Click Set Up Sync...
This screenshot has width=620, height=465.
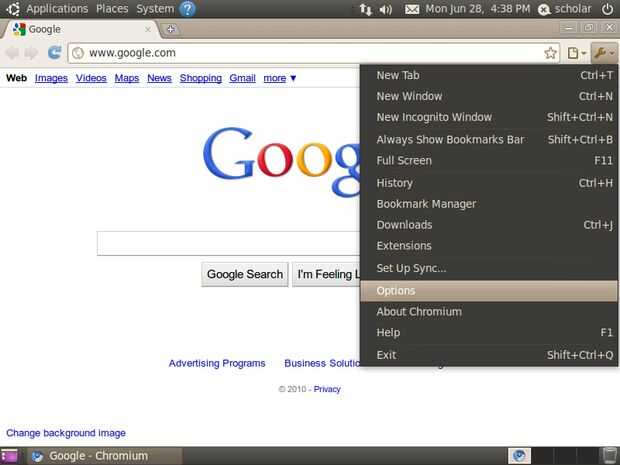[489, 268]
